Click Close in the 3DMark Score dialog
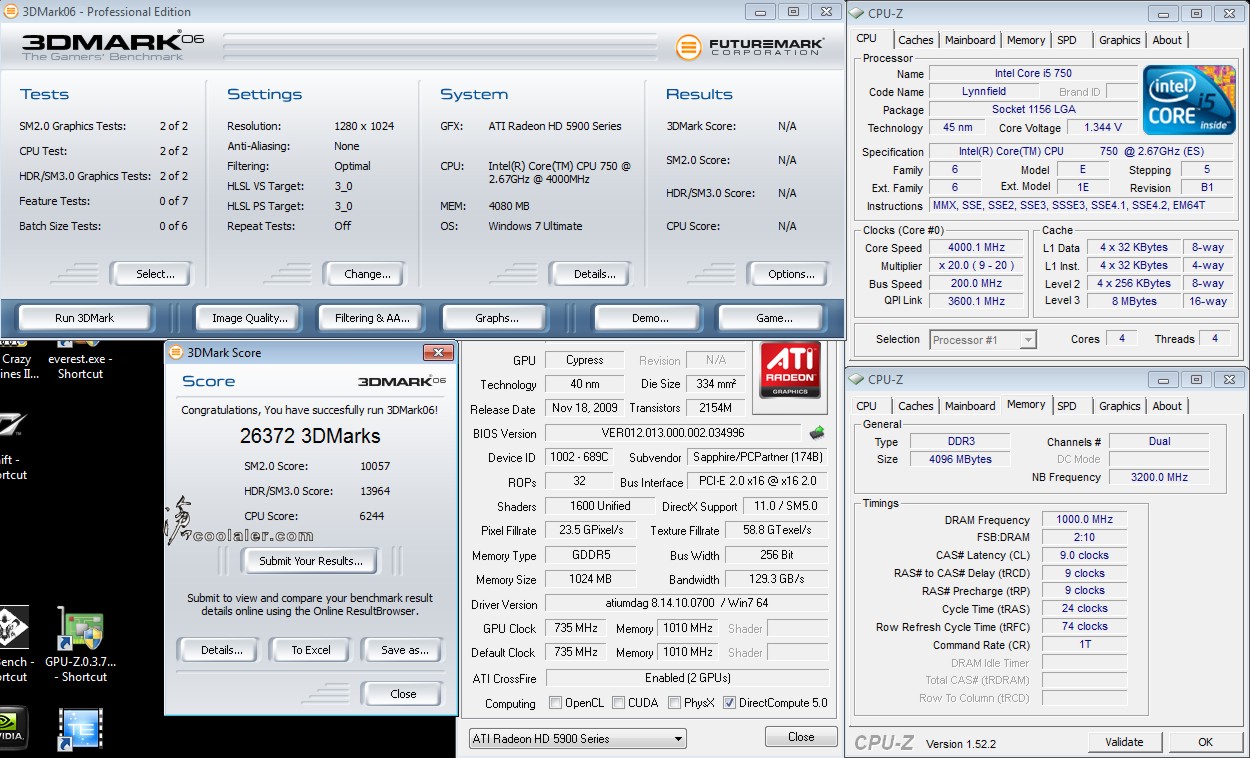 403,694
